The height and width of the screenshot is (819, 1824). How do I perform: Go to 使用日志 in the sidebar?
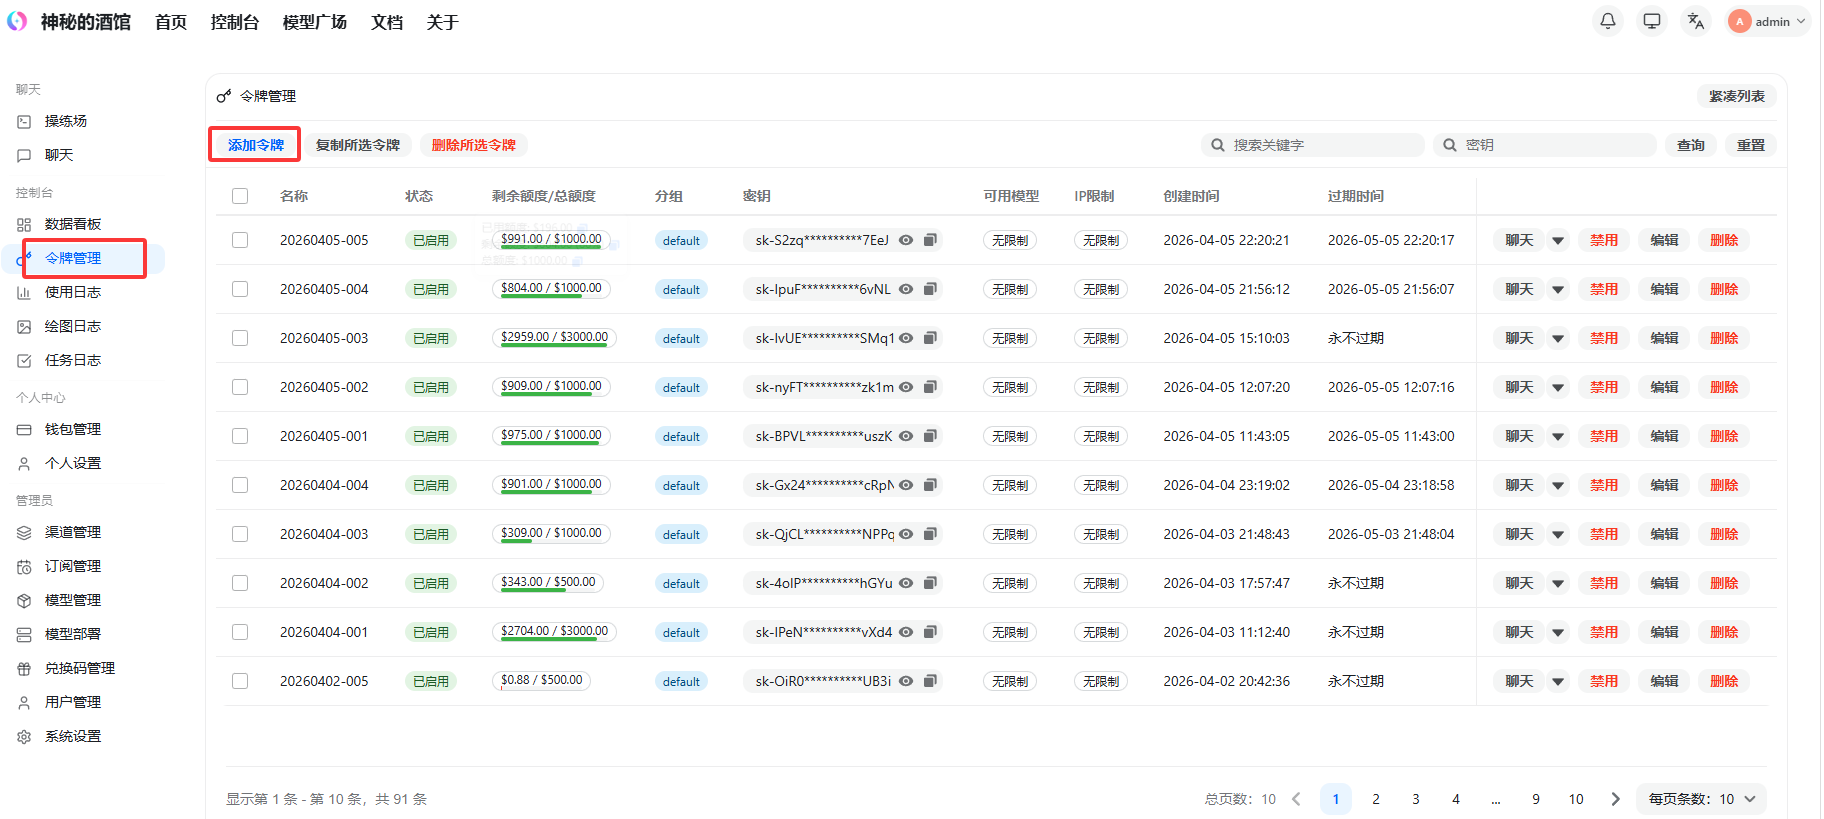[73, 292]
